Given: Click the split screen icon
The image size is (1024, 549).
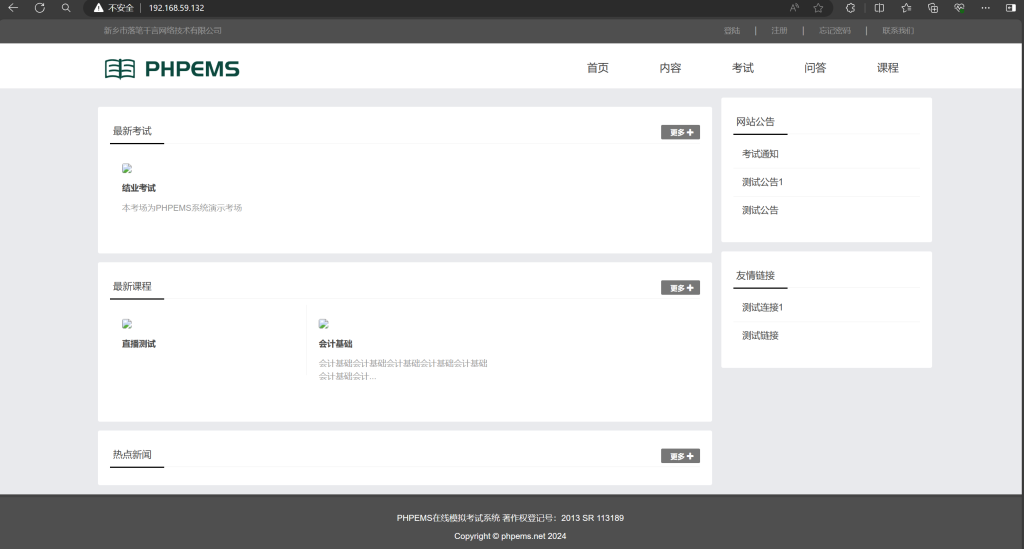Looking at the screenshot, I should point(879,7).
